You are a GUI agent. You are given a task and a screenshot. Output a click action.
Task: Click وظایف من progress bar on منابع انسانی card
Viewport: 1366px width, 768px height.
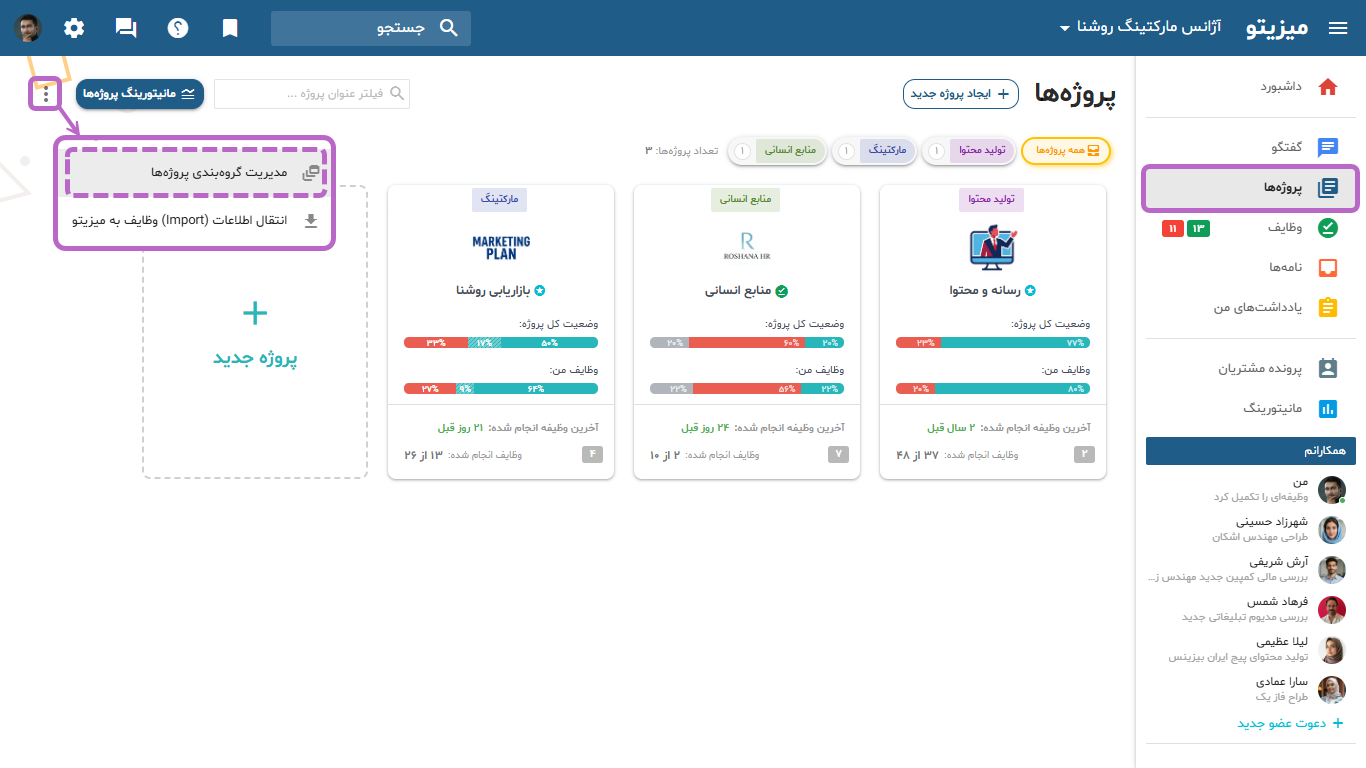coord(747,389)
